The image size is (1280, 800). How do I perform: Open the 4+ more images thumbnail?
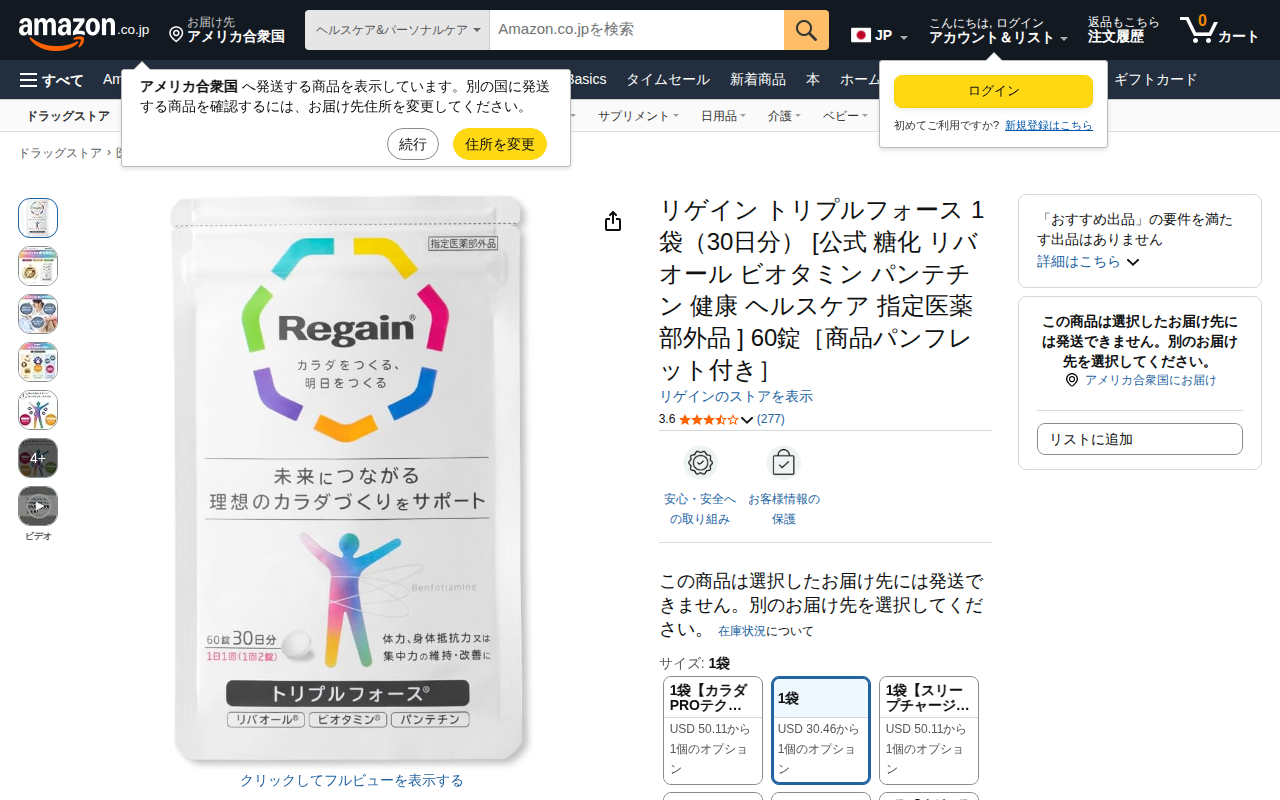click(x=38, y=458)
